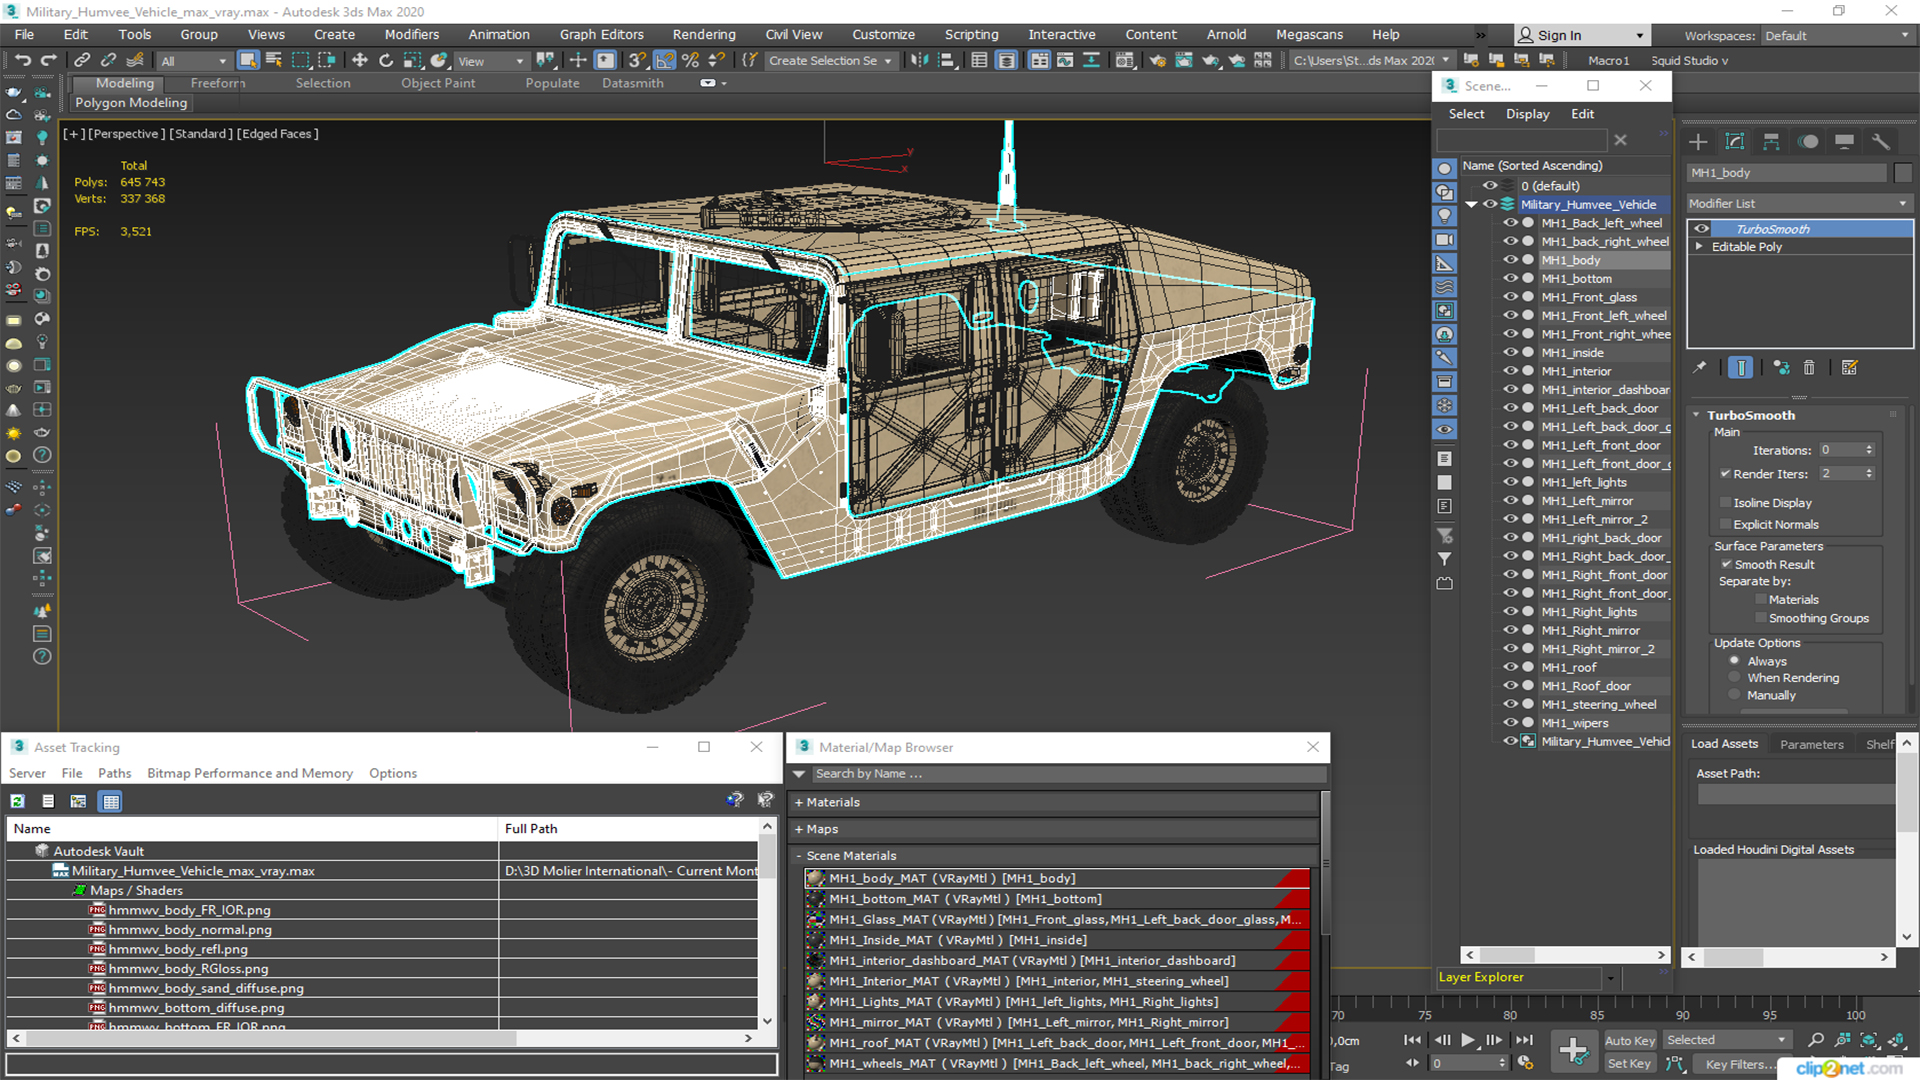The width and height of the screenshot is (1920, 1080).
Task: Open the Modifiers menu
Action: pos(412,34)
